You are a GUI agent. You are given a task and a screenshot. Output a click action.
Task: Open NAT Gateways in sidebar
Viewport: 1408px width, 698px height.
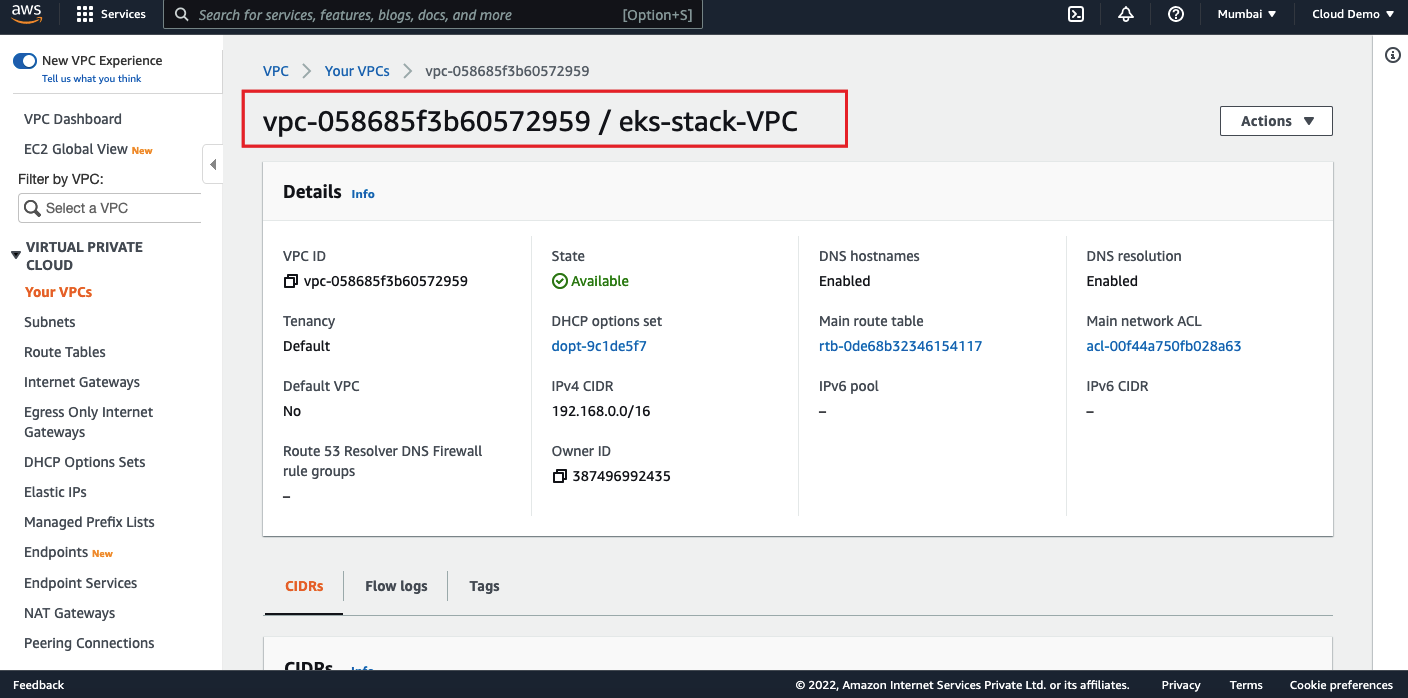[70, 613]
